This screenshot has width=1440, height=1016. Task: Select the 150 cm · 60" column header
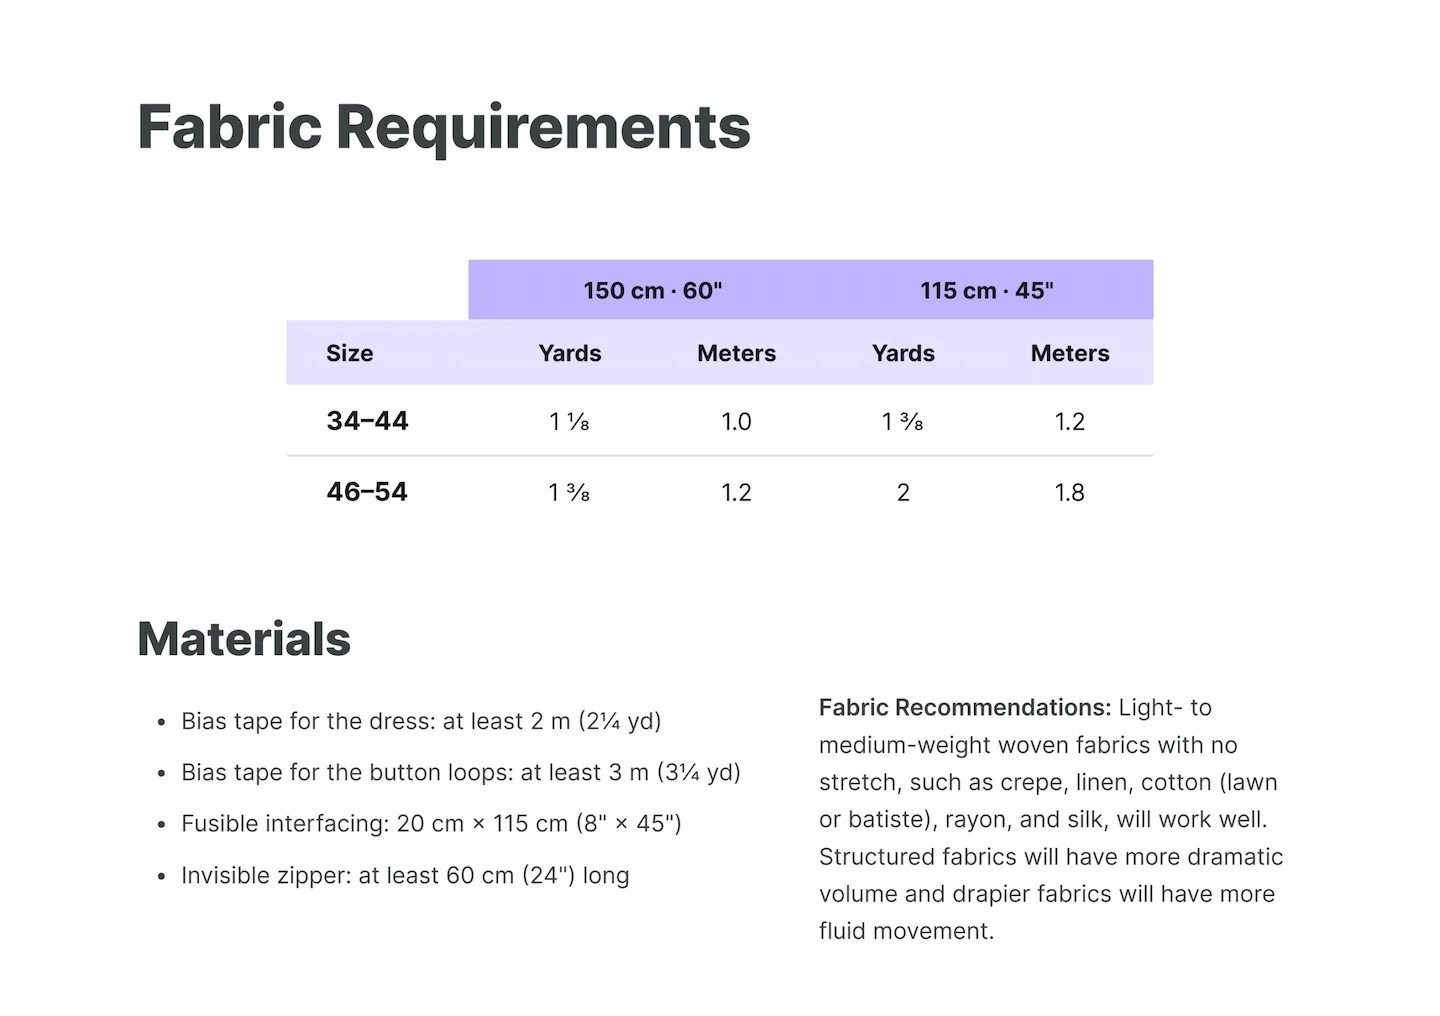coord(653,291)
